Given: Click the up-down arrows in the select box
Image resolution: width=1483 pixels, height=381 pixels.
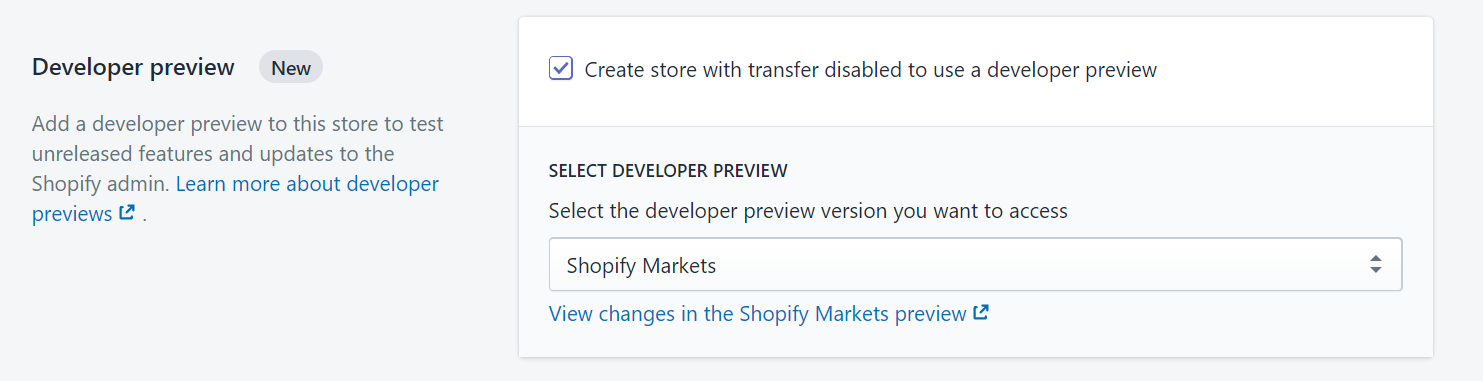Looking at the screenshot, I should (1375, 265).
